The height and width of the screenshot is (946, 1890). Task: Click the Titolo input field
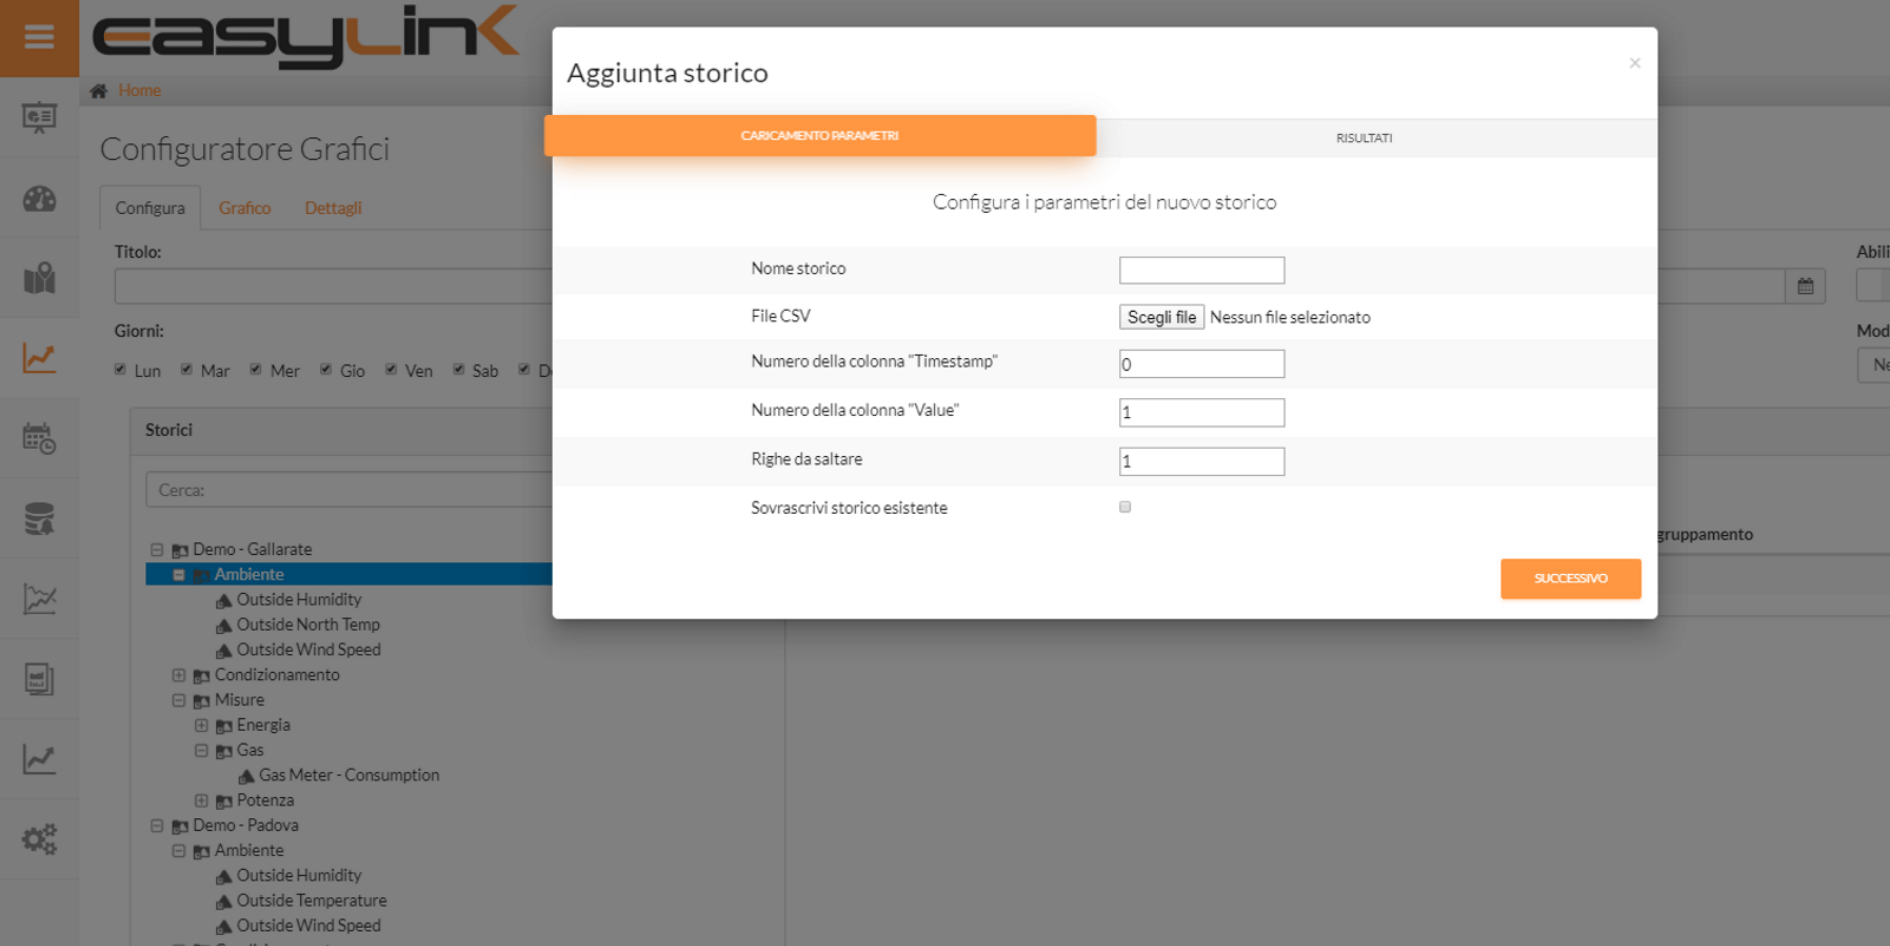tap(333, 286)
